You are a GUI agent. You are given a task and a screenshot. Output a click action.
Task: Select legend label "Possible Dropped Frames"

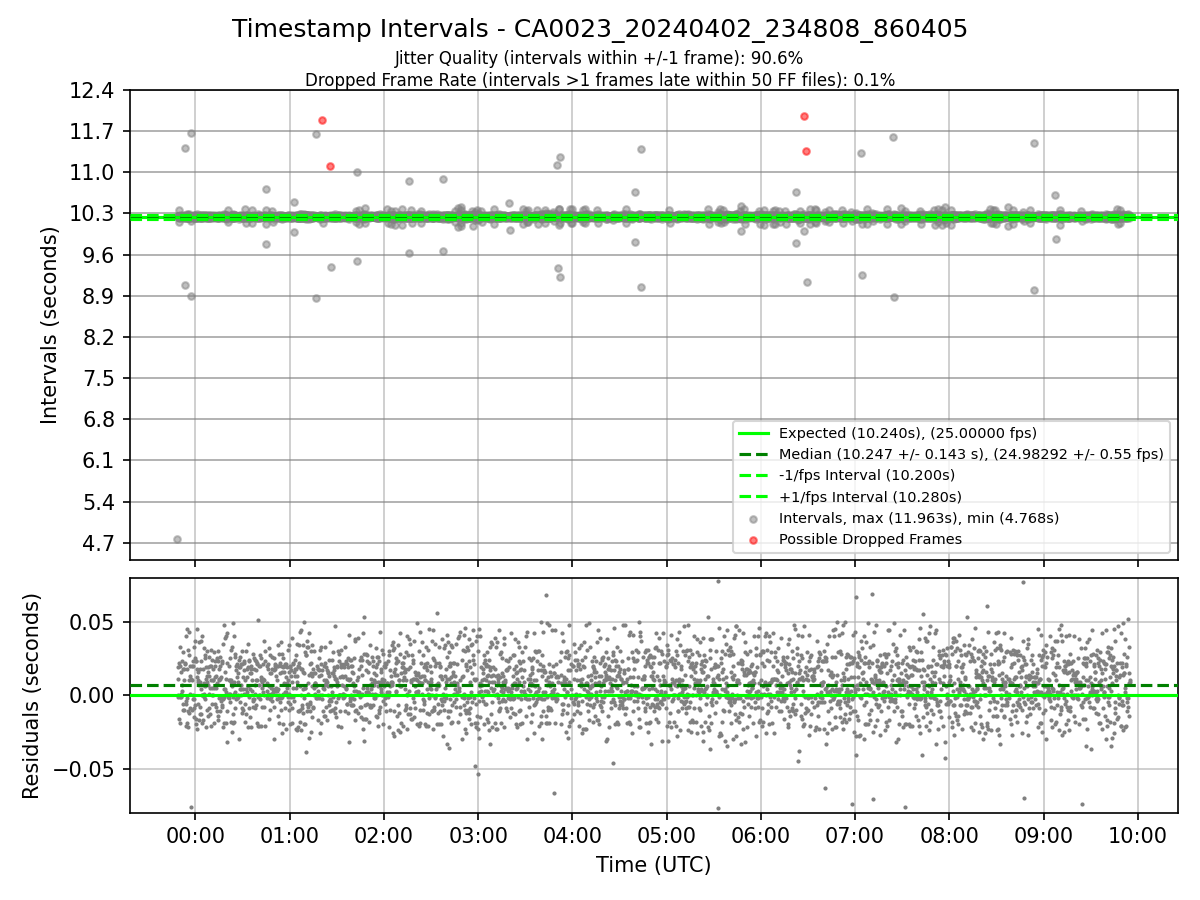870,539
